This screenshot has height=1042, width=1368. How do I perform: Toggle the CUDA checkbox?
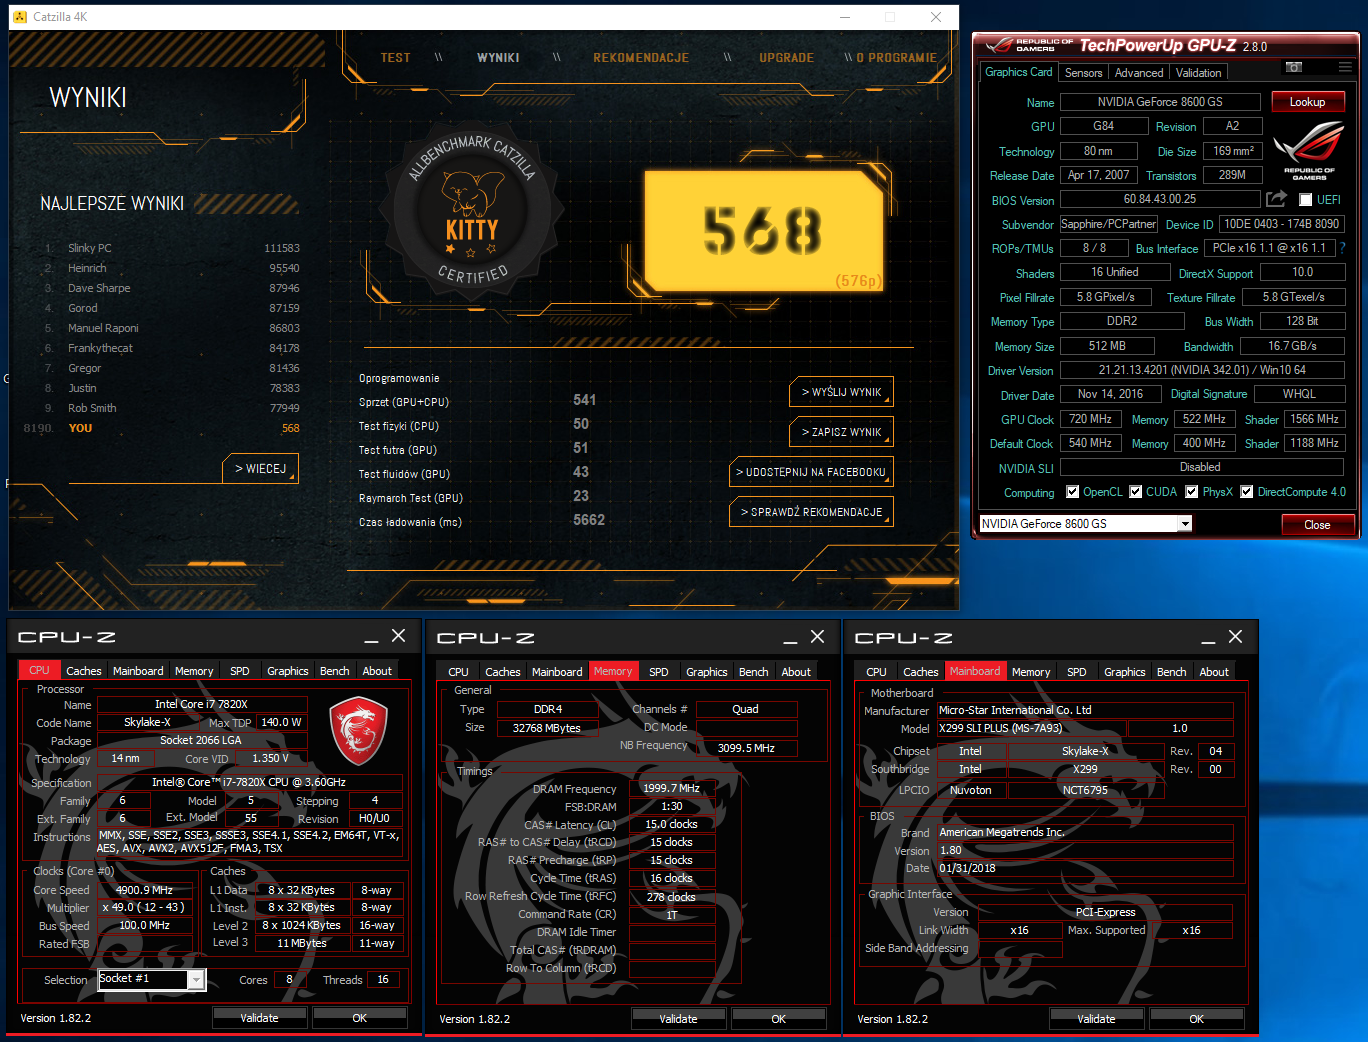(1135, 492)
